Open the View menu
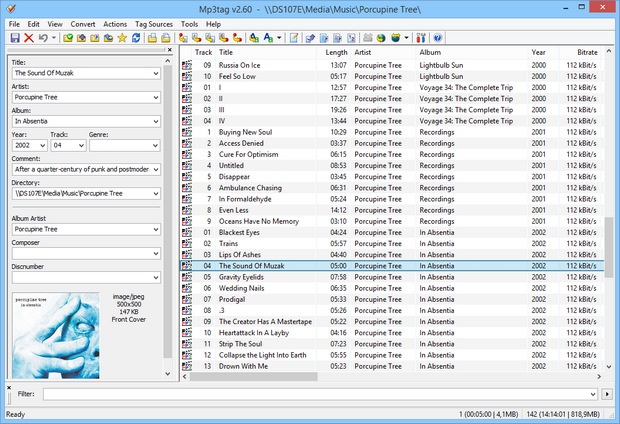The width and height of the screenshot is (620, 424). click(55, 24)
